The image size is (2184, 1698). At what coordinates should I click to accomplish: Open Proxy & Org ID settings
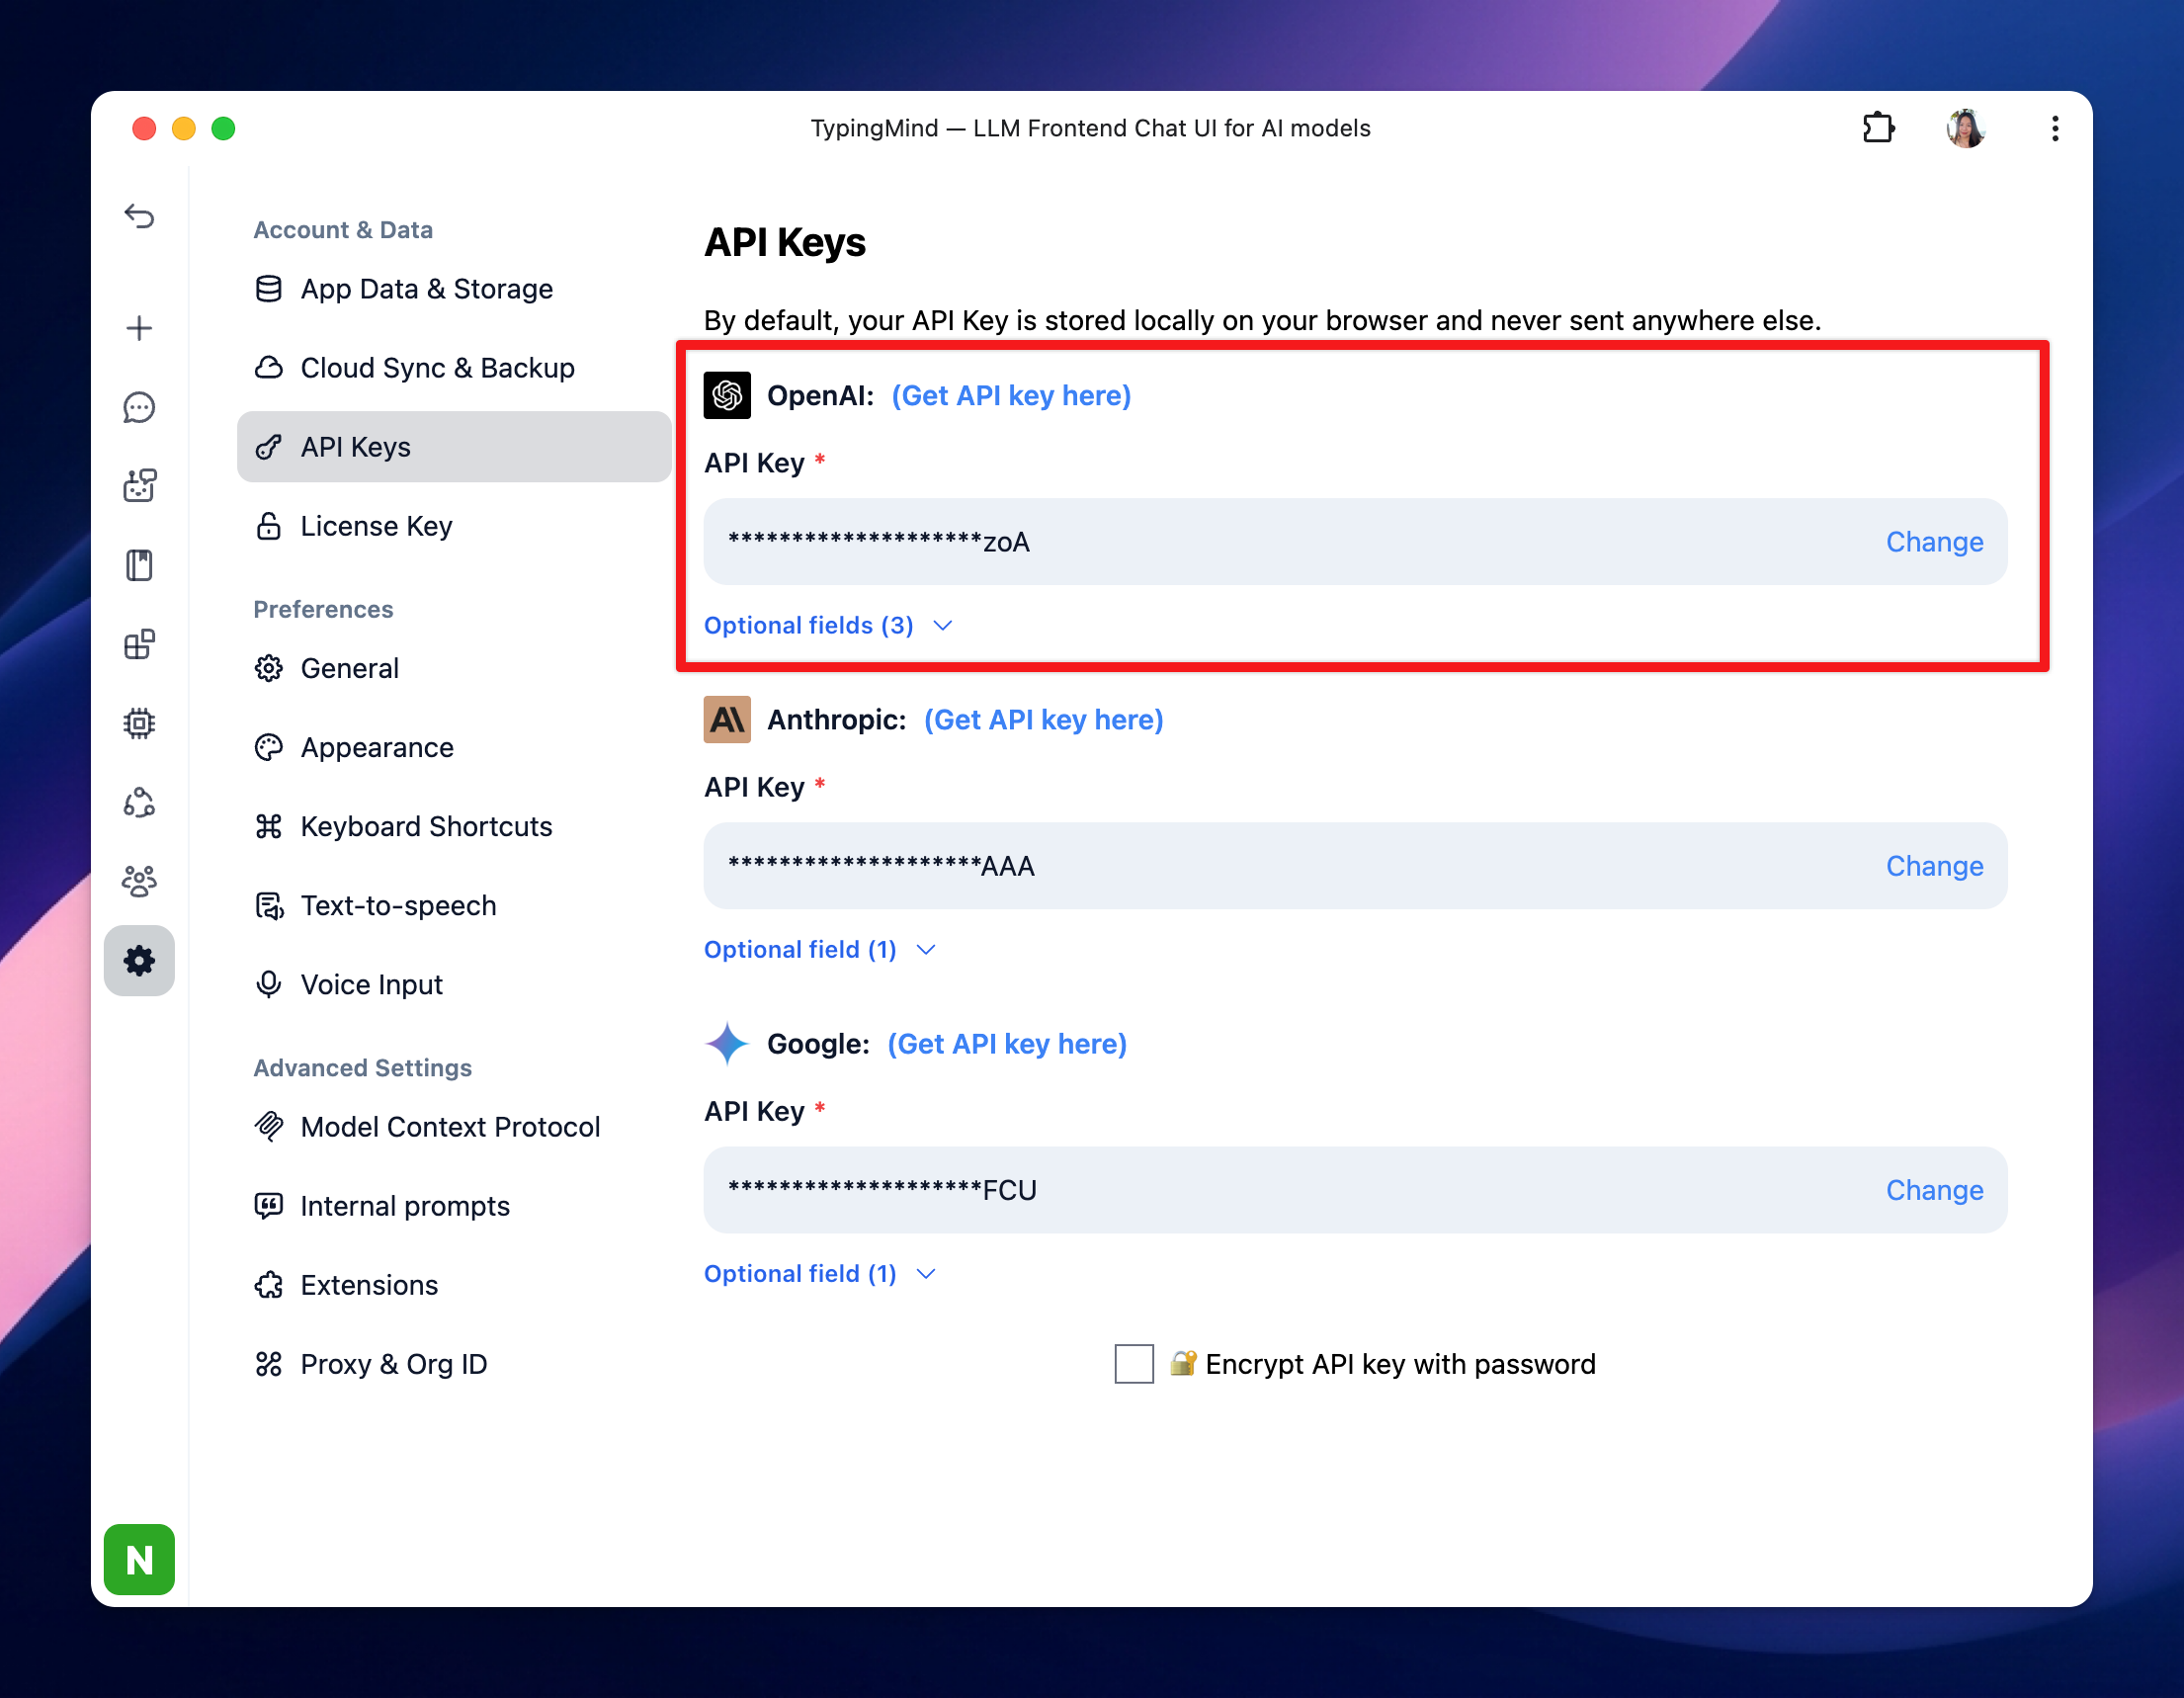coord(454,1364)
